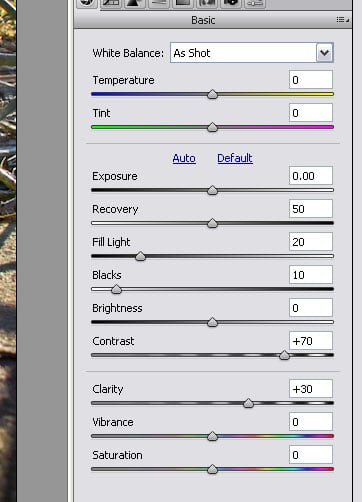Open the Presets tab icon
This screenshot has height=502, width=362.
(255, 3)
